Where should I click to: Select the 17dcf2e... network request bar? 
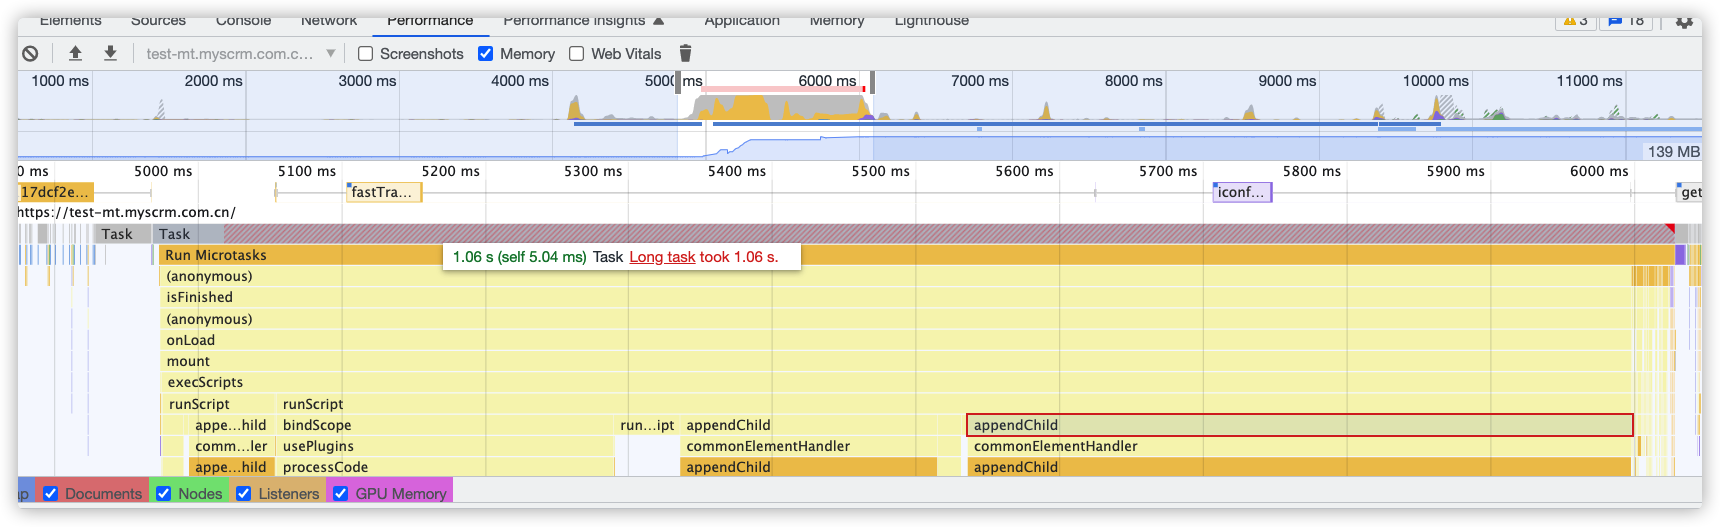(x=55, y=192)
